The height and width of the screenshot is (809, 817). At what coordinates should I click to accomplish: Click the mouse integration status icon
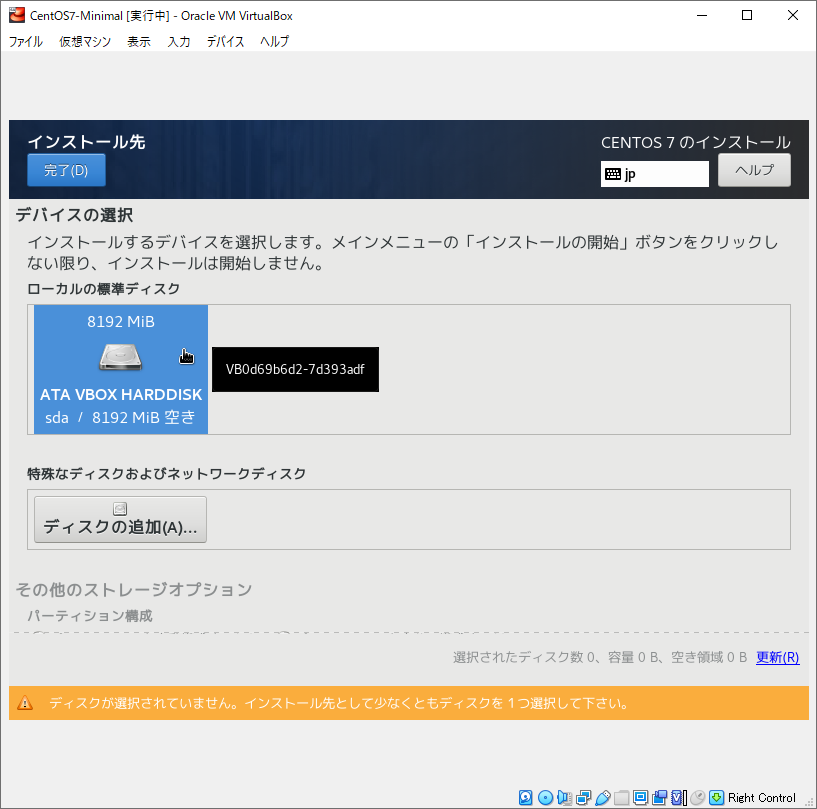tap(697, 798)
